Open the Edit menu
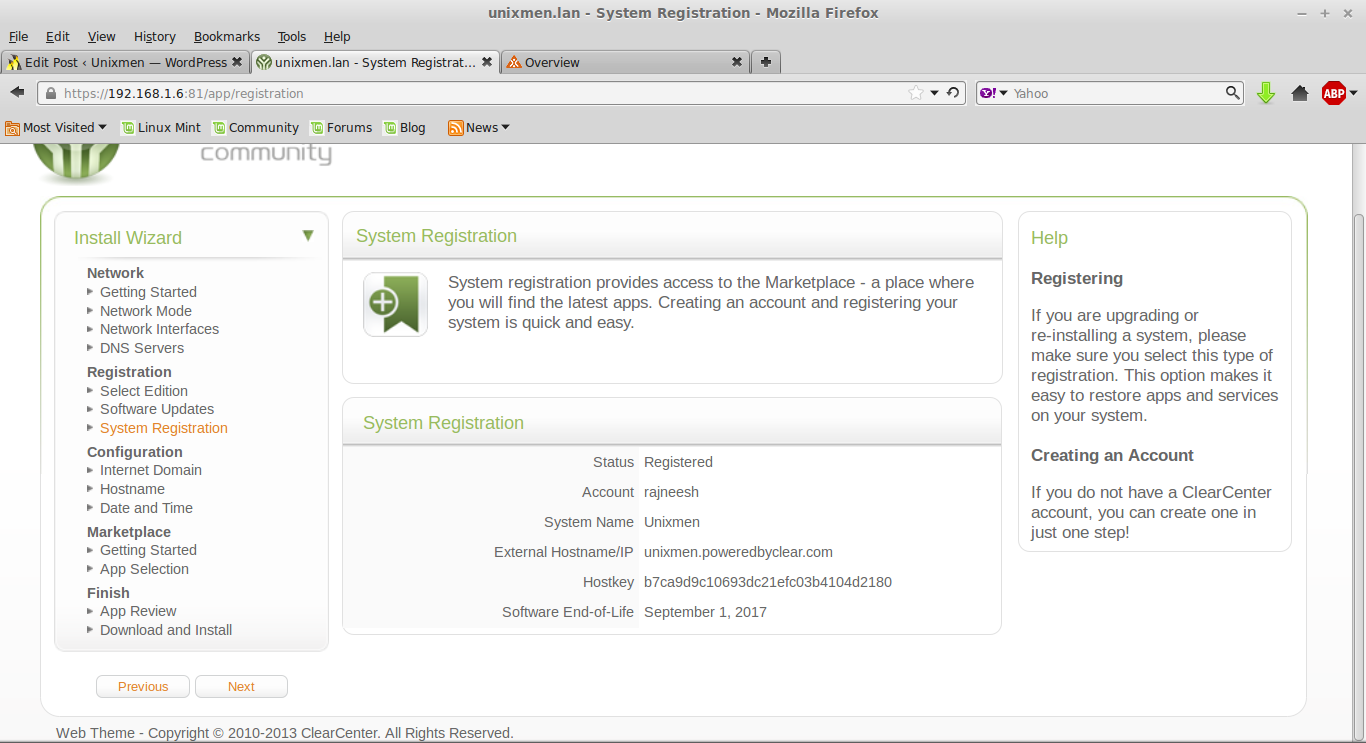 click(x=58, y=36)
